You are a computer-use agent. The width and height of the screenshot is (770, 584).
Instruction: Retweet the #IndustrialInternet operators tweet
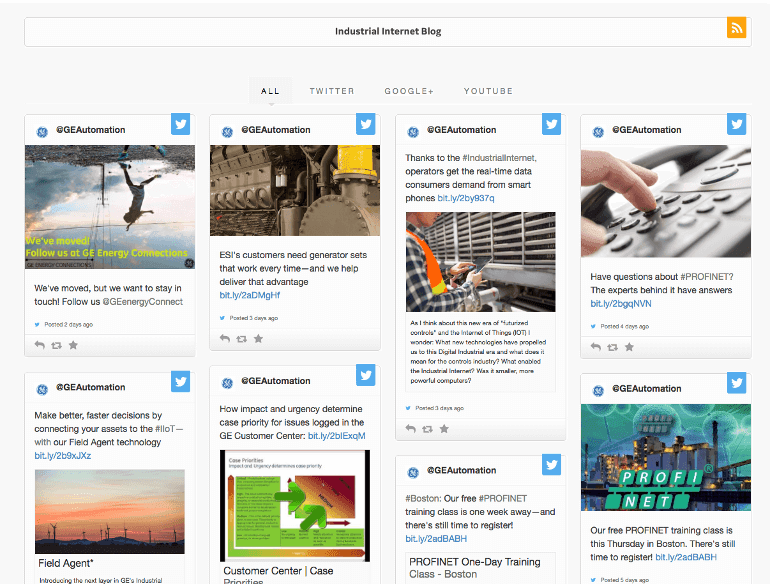point(427,429)
